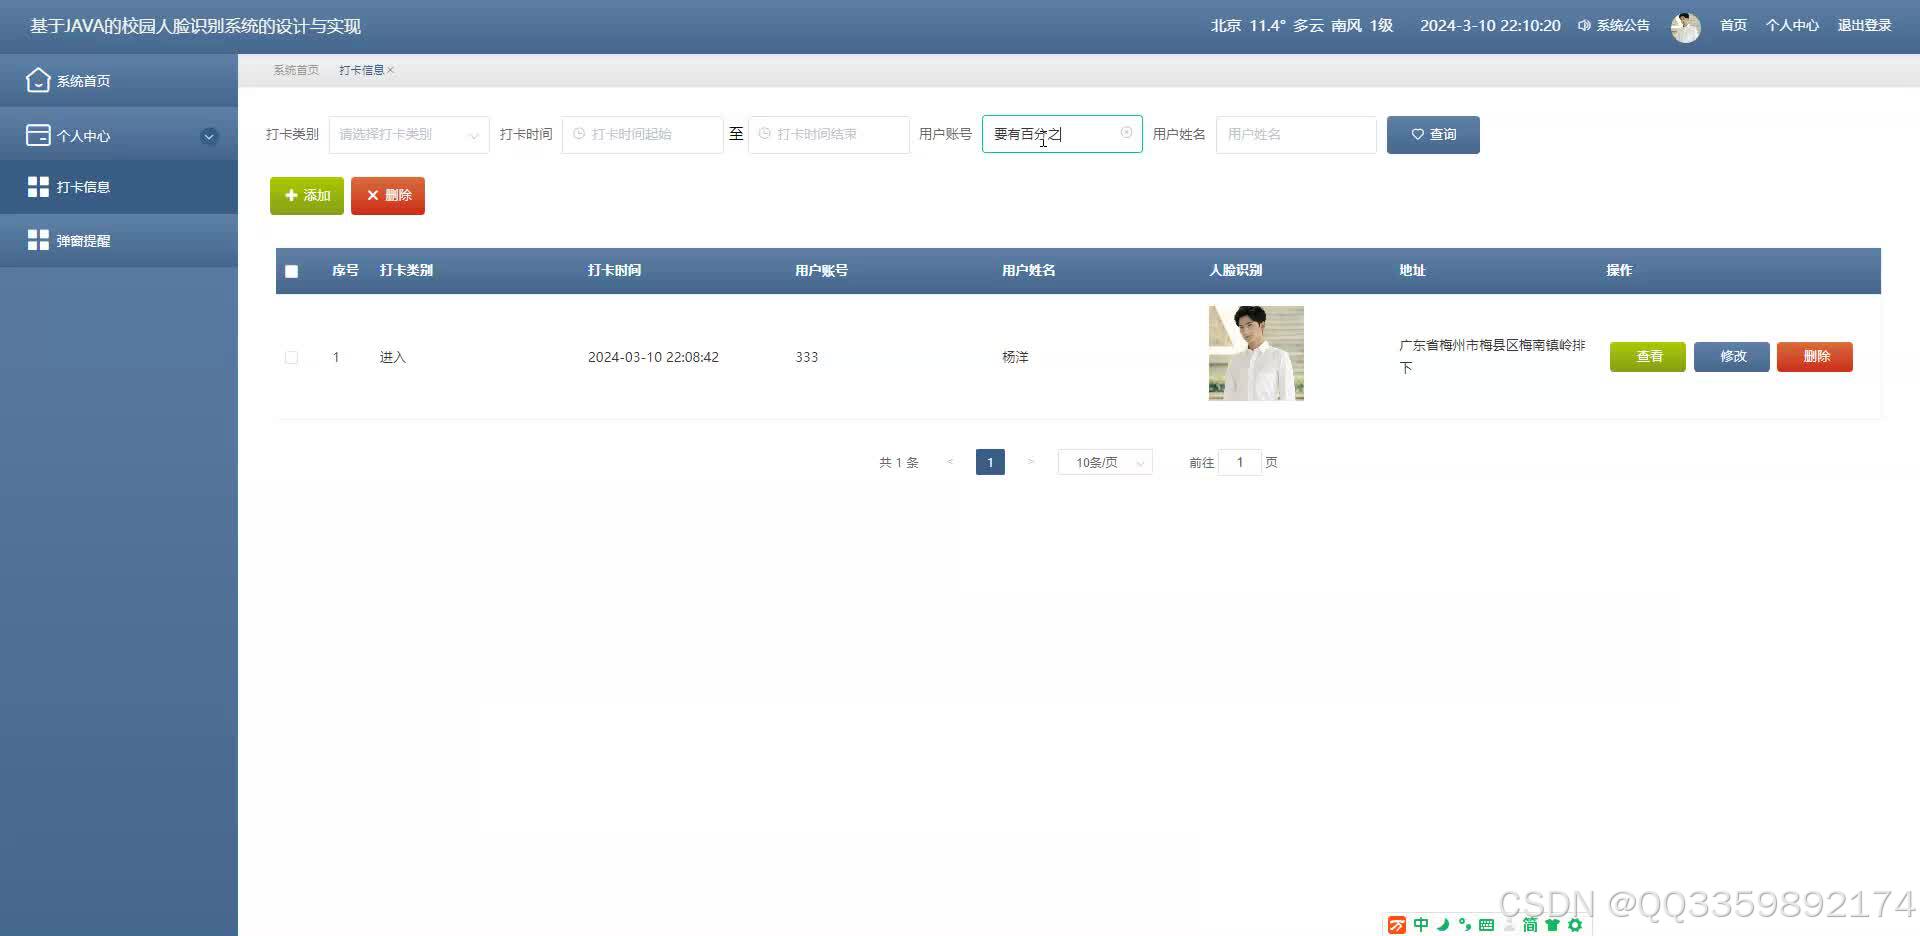Click the red 删除 button below filters
This screenshot has width=1920, height=936.
point(388,196)
